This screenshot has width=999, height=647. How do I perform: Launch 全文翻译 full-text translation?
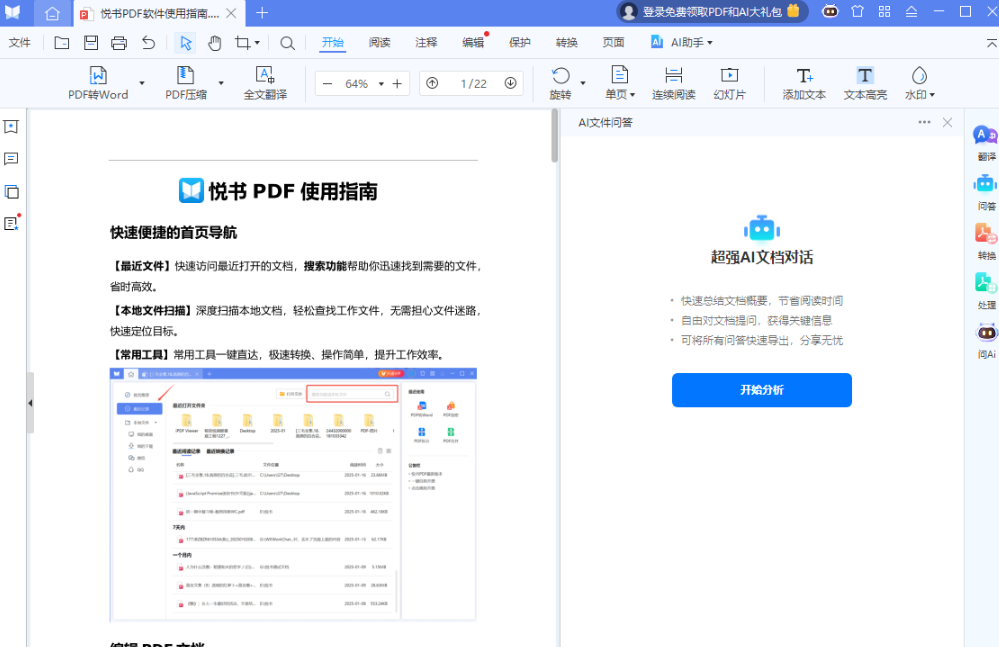[x=265, y=83]
